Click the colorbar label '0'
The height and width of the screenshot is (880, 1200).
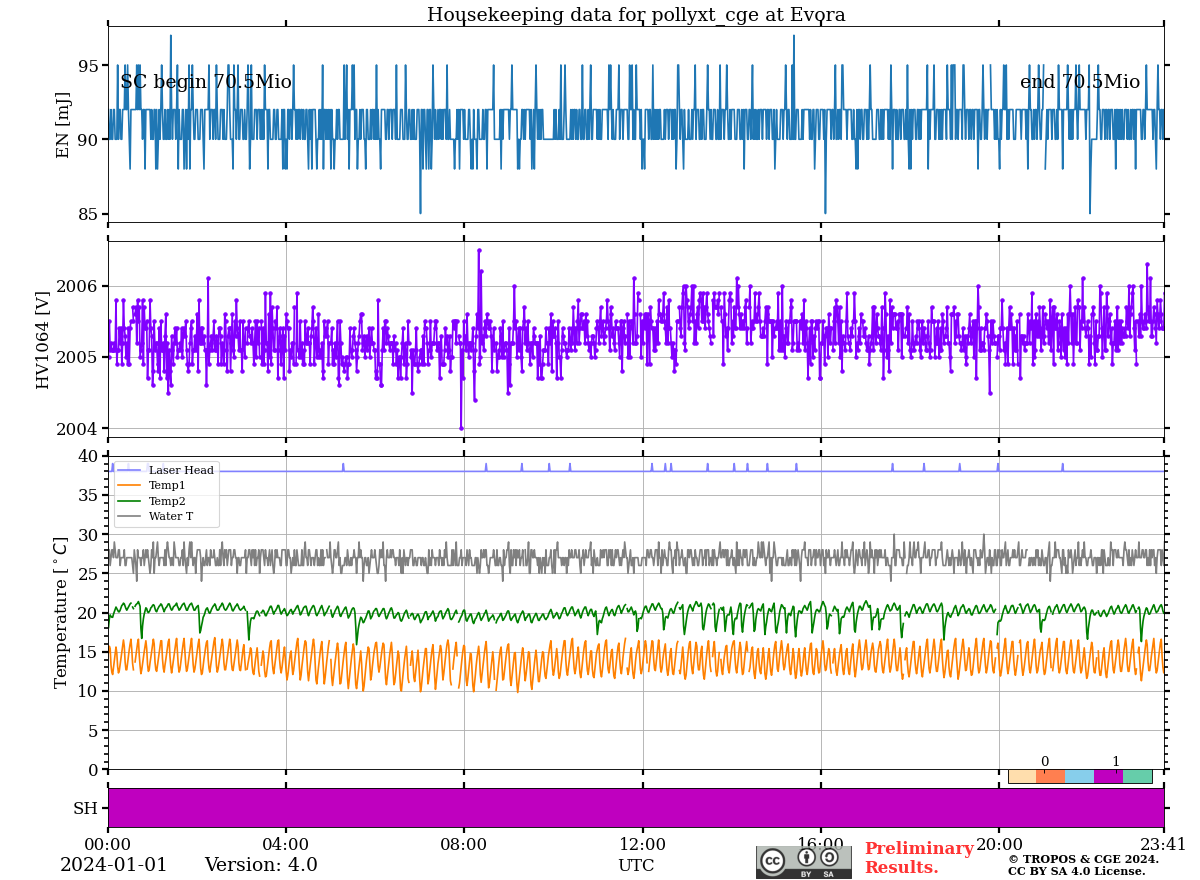point(1045,761)
